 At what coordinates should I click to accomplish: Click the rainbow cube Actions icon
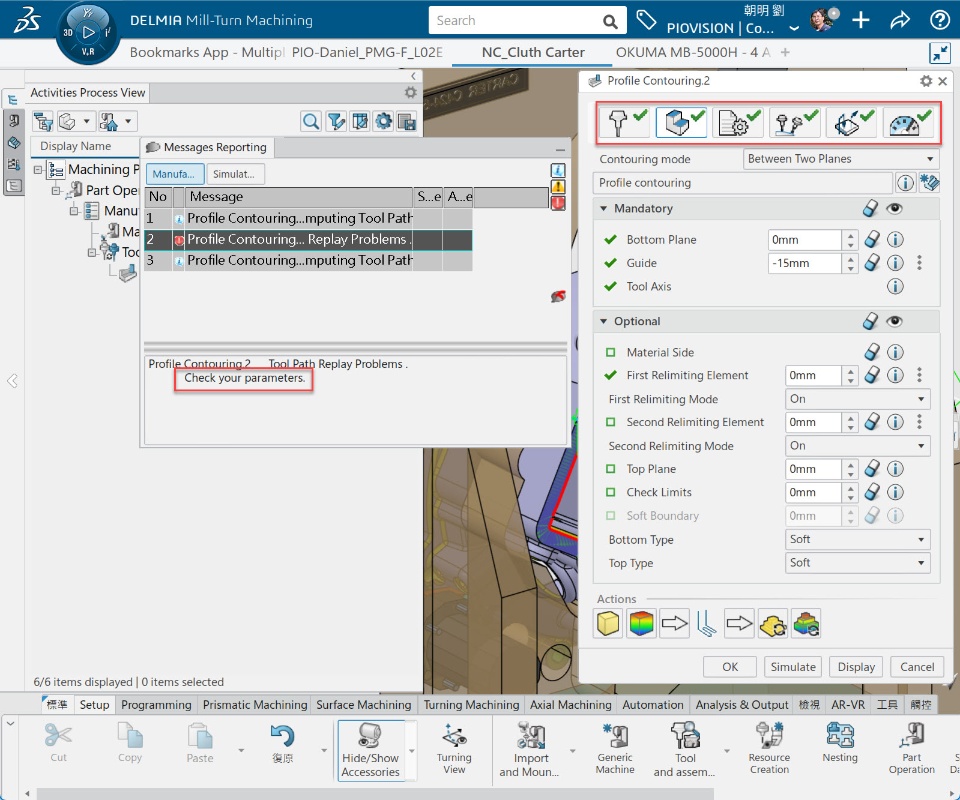[x=641, y=624]
